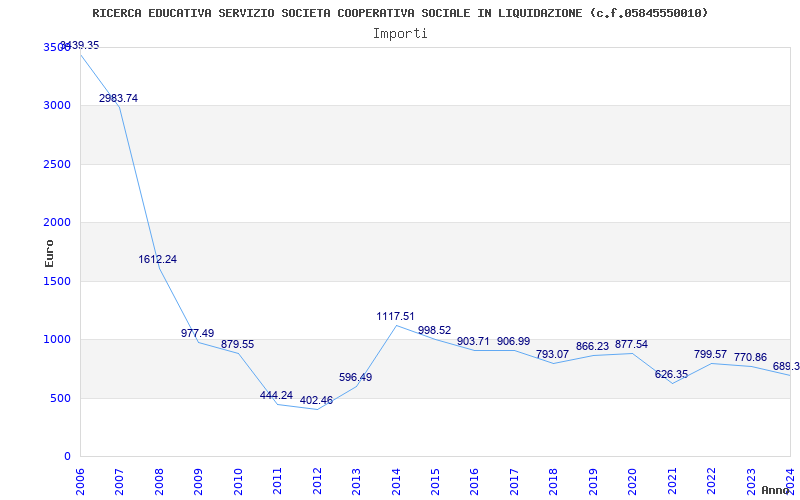The image size is (800, 500).
Task: Click the x-axis year 2012
Action: click(317, 481)
